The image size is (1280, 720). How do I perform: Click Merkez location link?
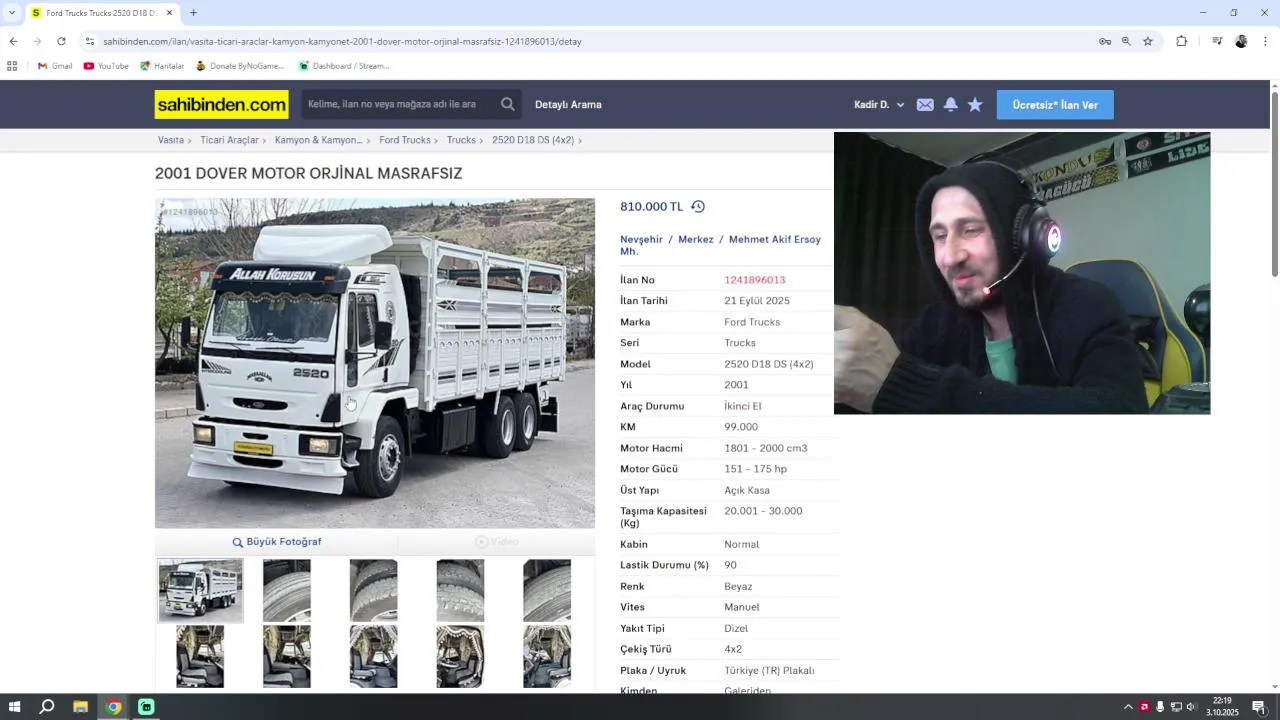[696, 239]
